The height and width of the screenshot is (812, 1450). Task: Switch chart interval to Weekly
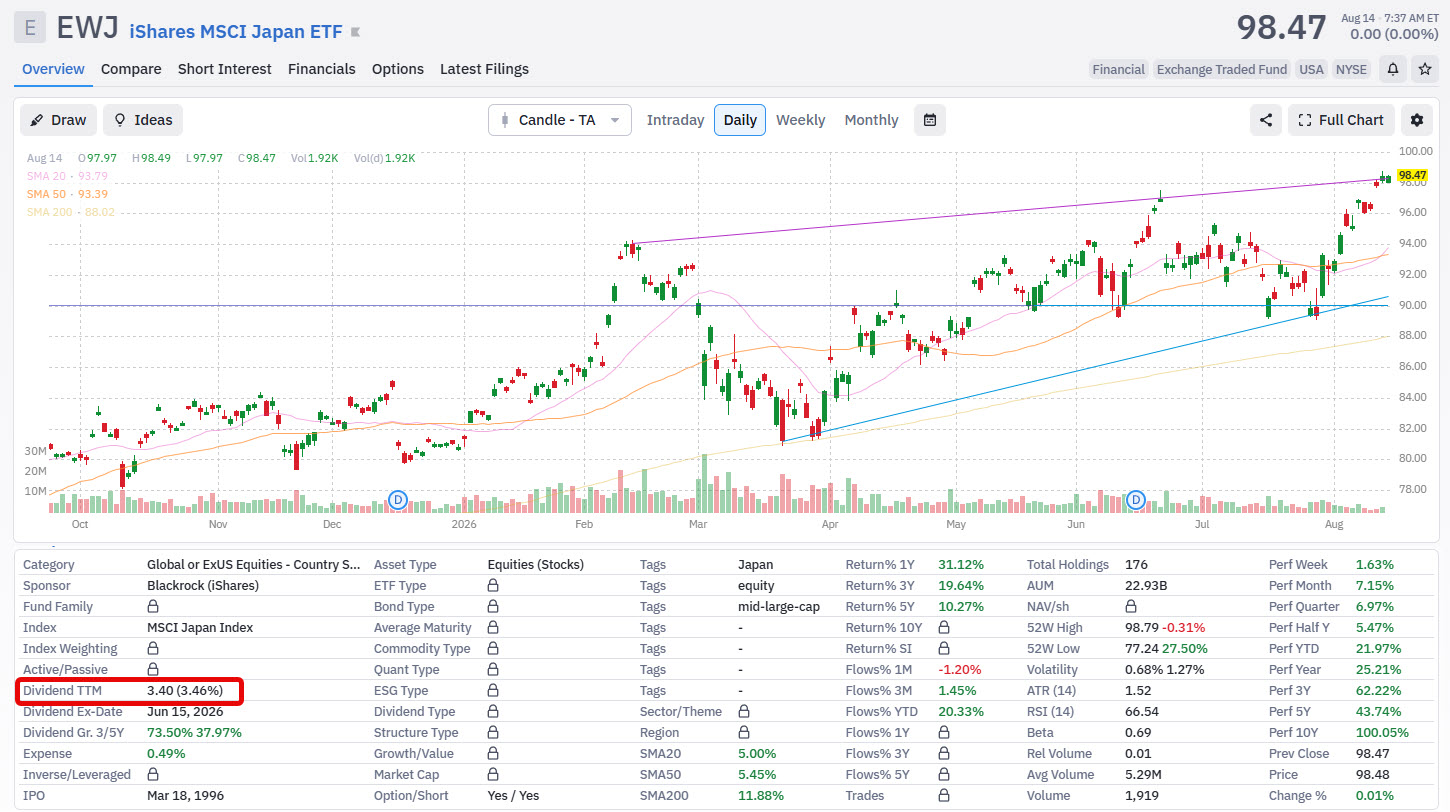pos(800,120)
